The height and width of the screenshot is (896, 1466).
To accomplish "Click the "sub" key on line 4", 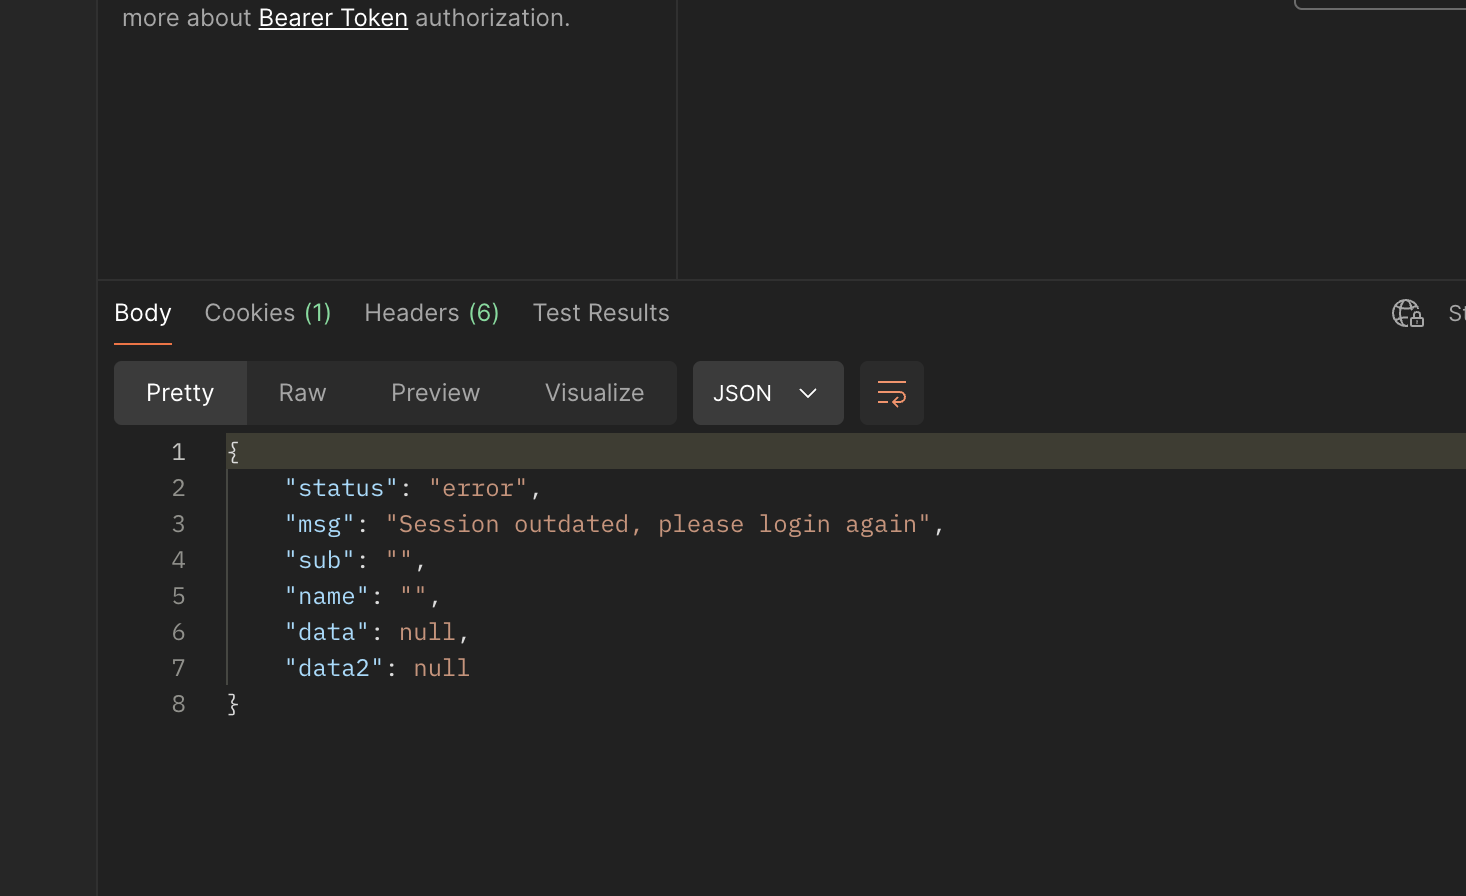I will [320, 560].
